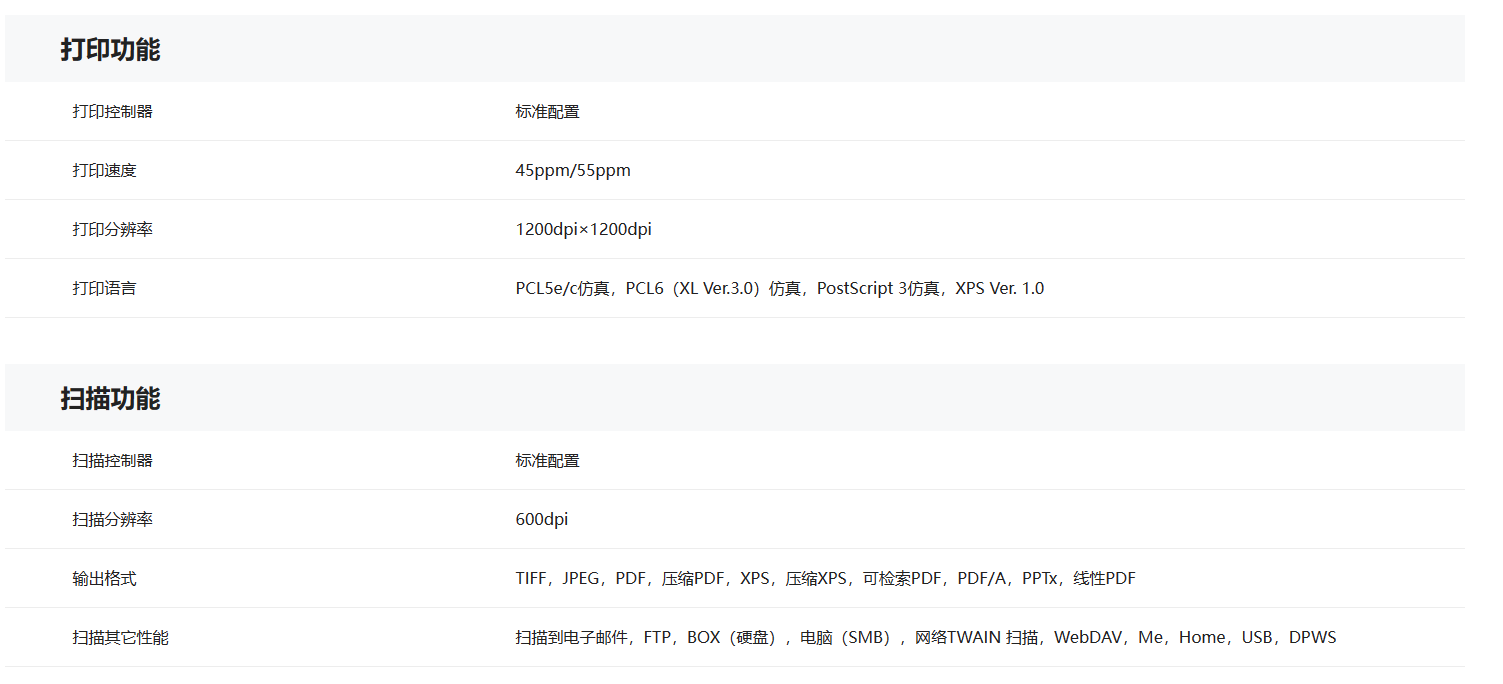
Task: Click the 600dpi scan resolution value
Action: pyautogui.click(x=542, y=520)
